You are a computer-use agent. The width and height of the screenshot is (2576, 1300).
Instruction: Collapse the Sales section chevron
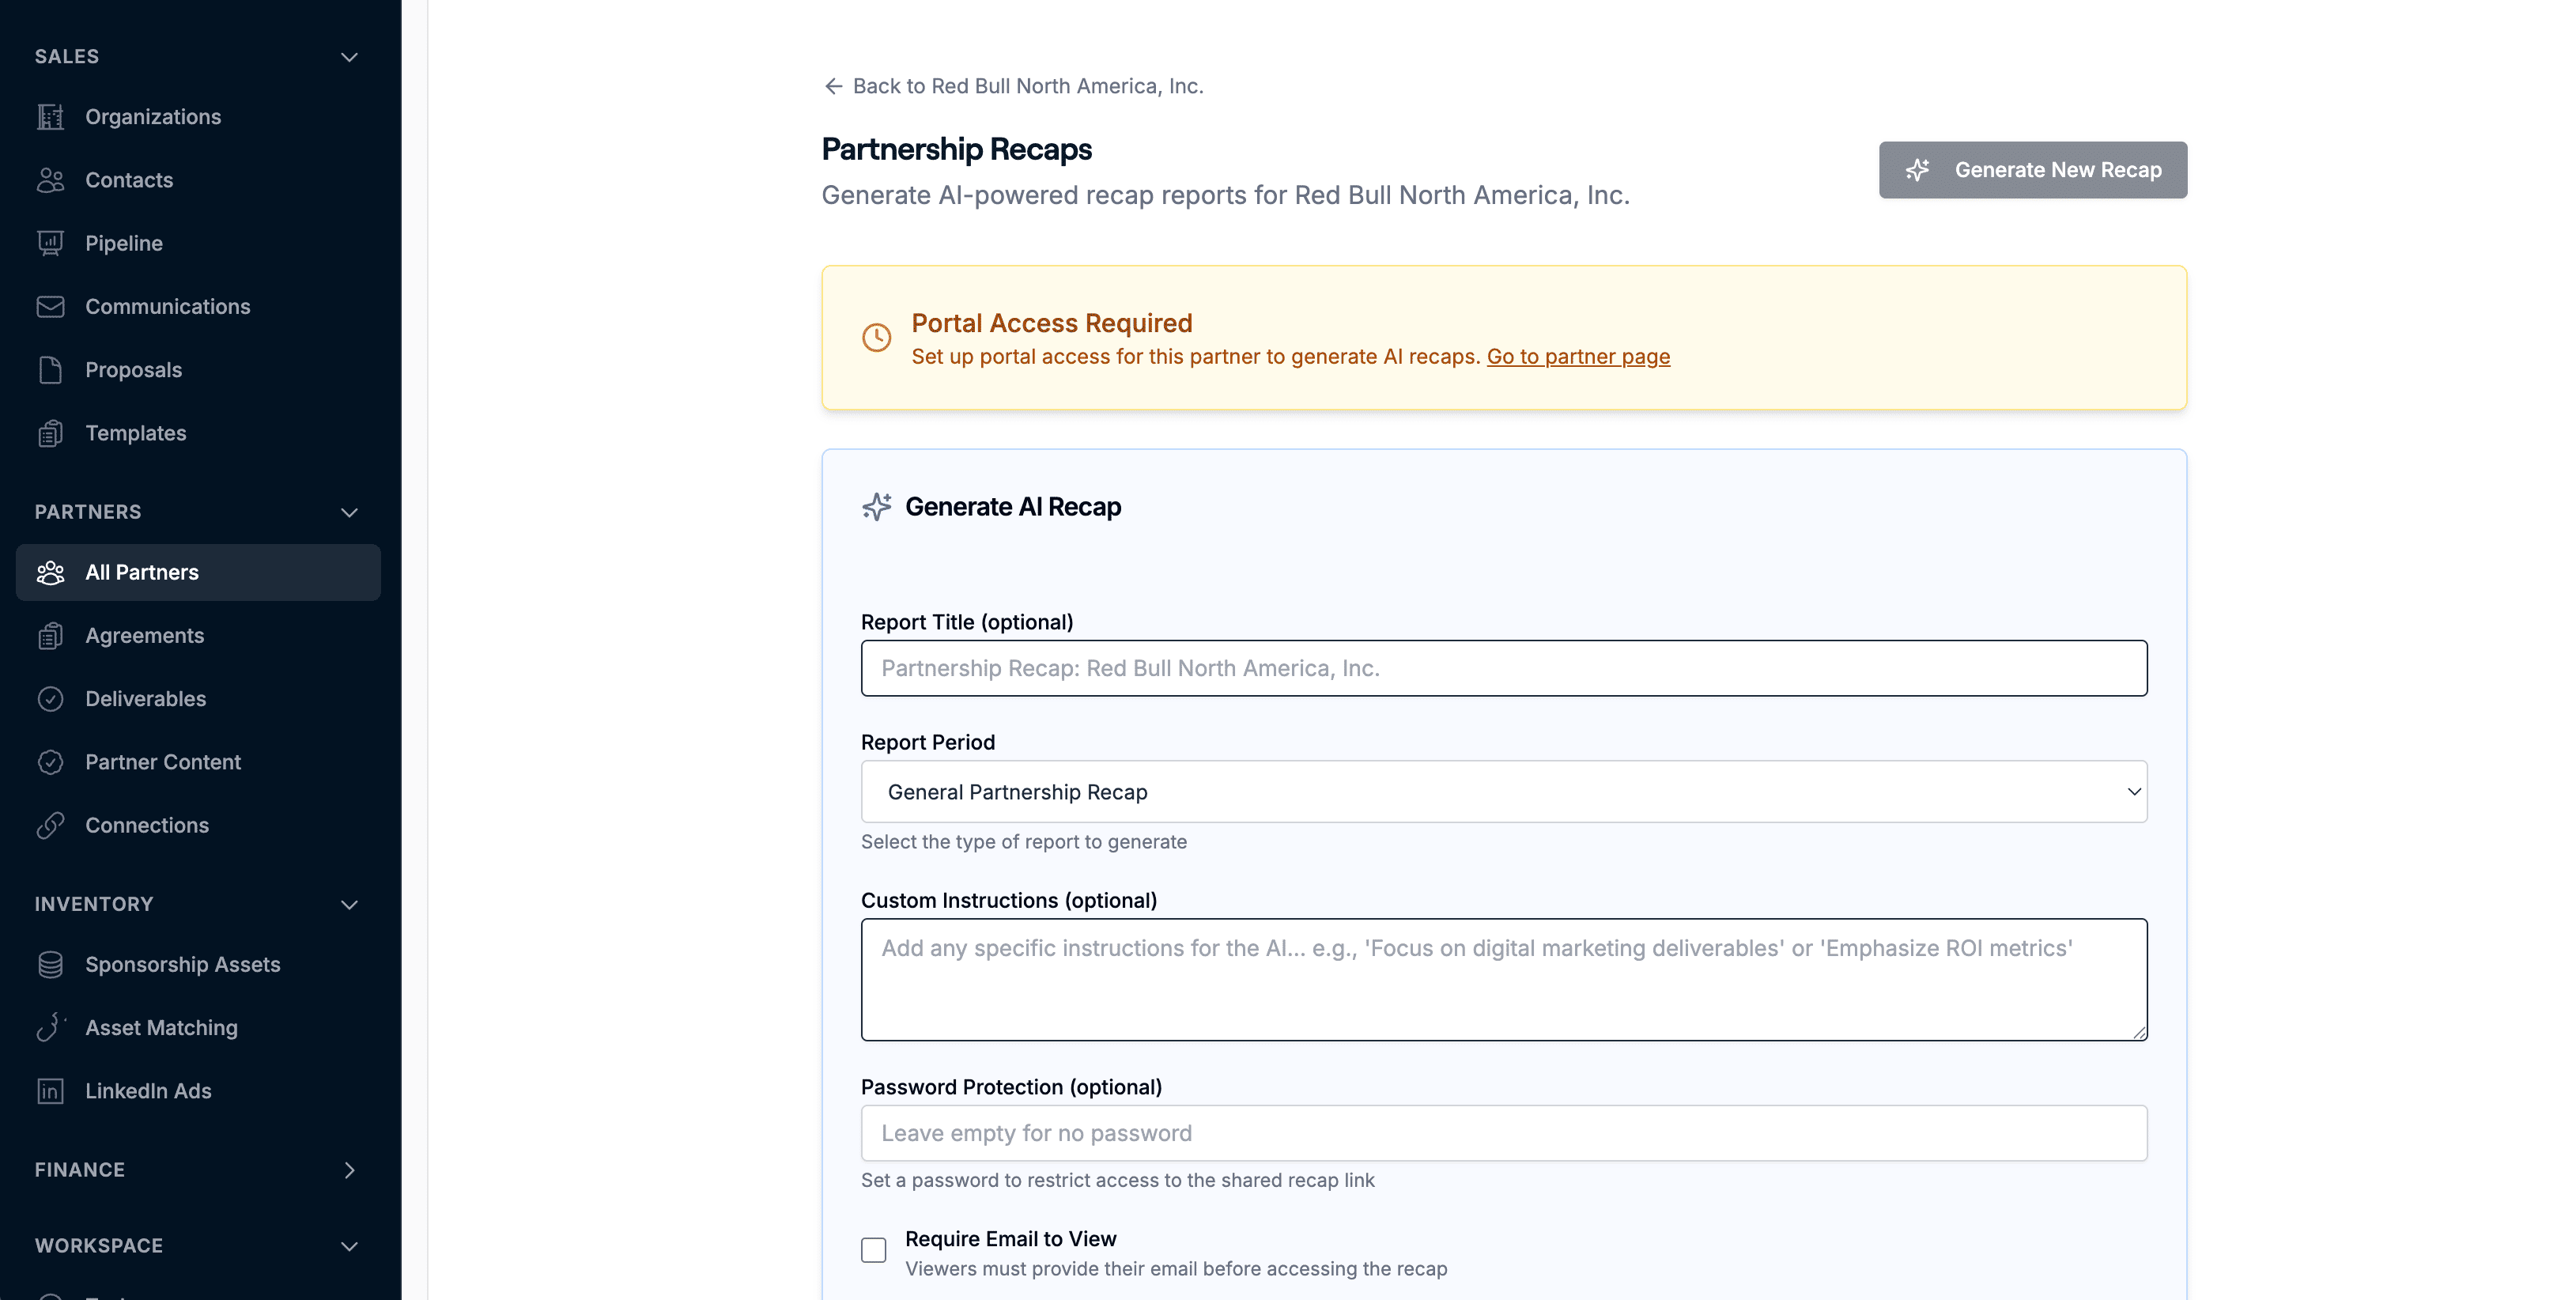click(349, 57)
